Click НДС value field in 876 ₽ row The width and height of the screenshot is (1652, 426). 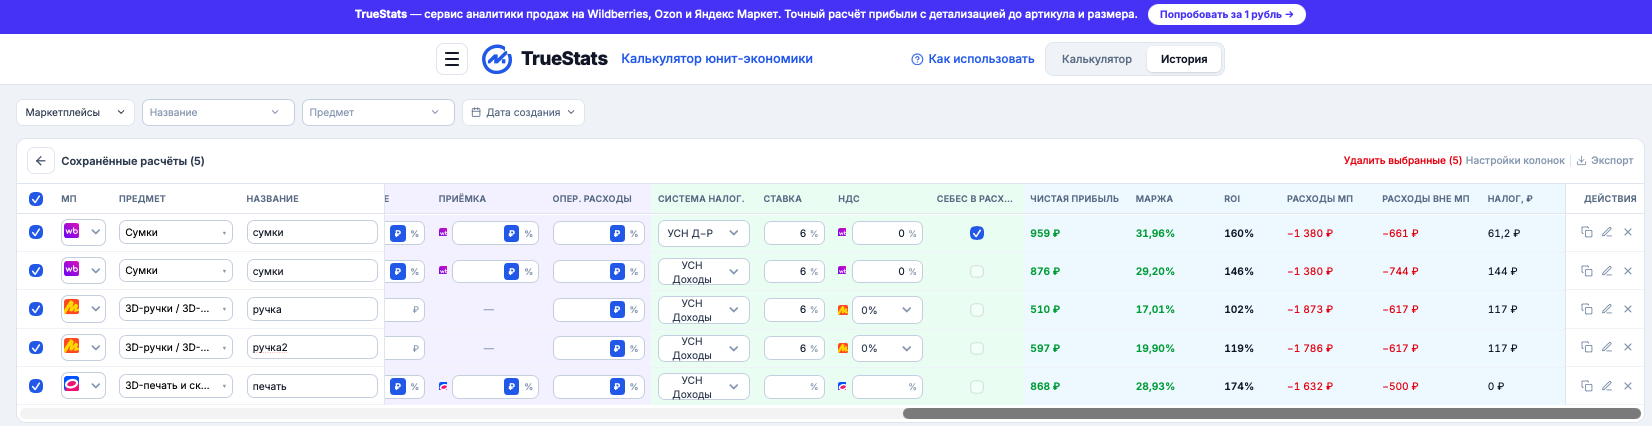point(887,271)
